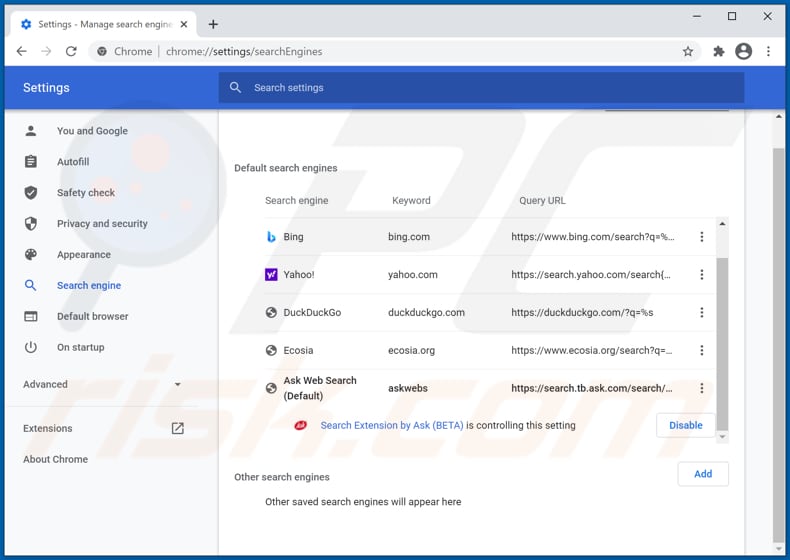Screen dimensions: 790x560
Task: Click the DuckDuckGo query URL
Action: coord(582,313)
